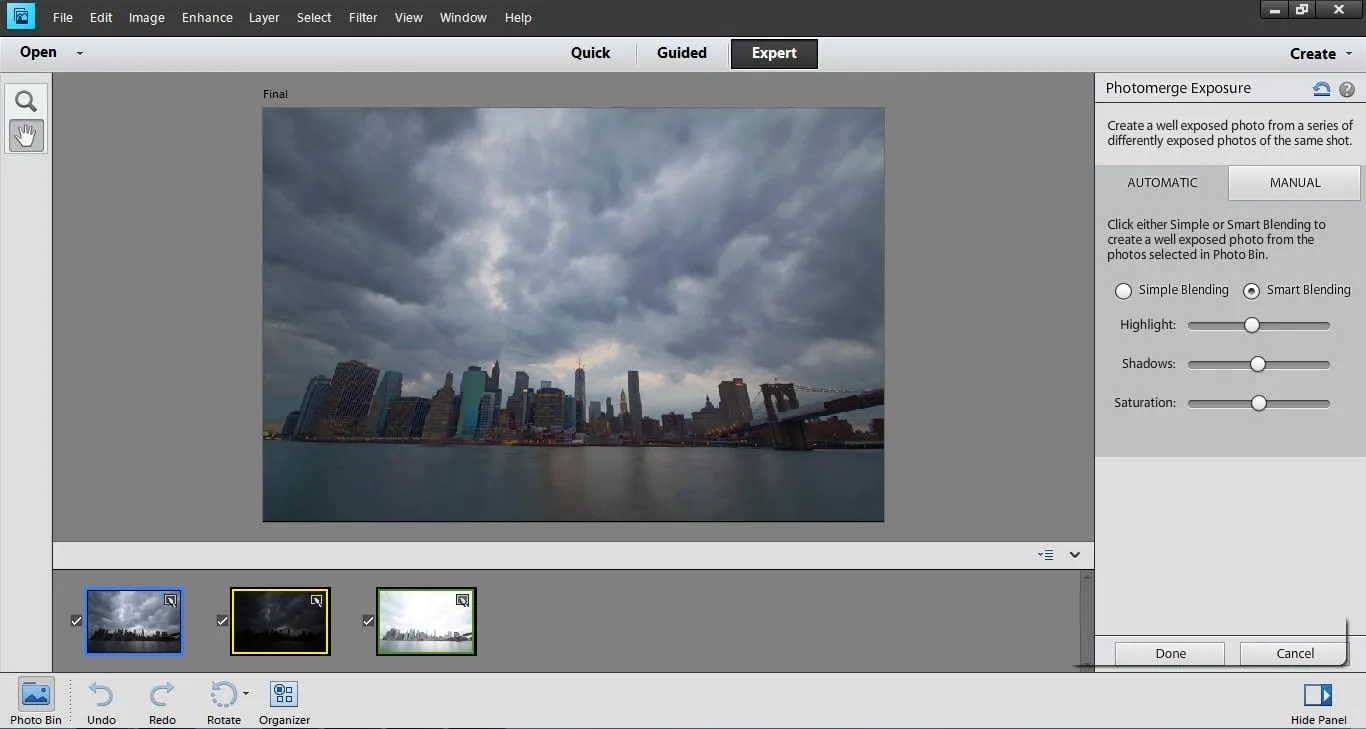Select Smart Blending
Screen dimensions: 1366x729
pyautogui.click(x=1251, y=290)
